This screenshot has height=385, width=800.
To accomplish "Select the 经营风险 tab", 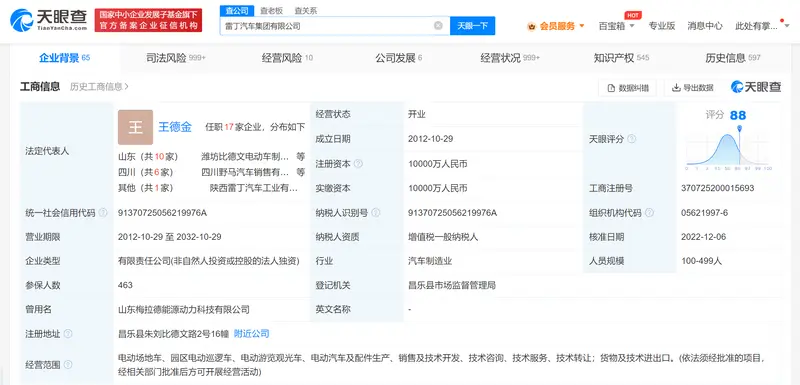I will coord(287,58).
